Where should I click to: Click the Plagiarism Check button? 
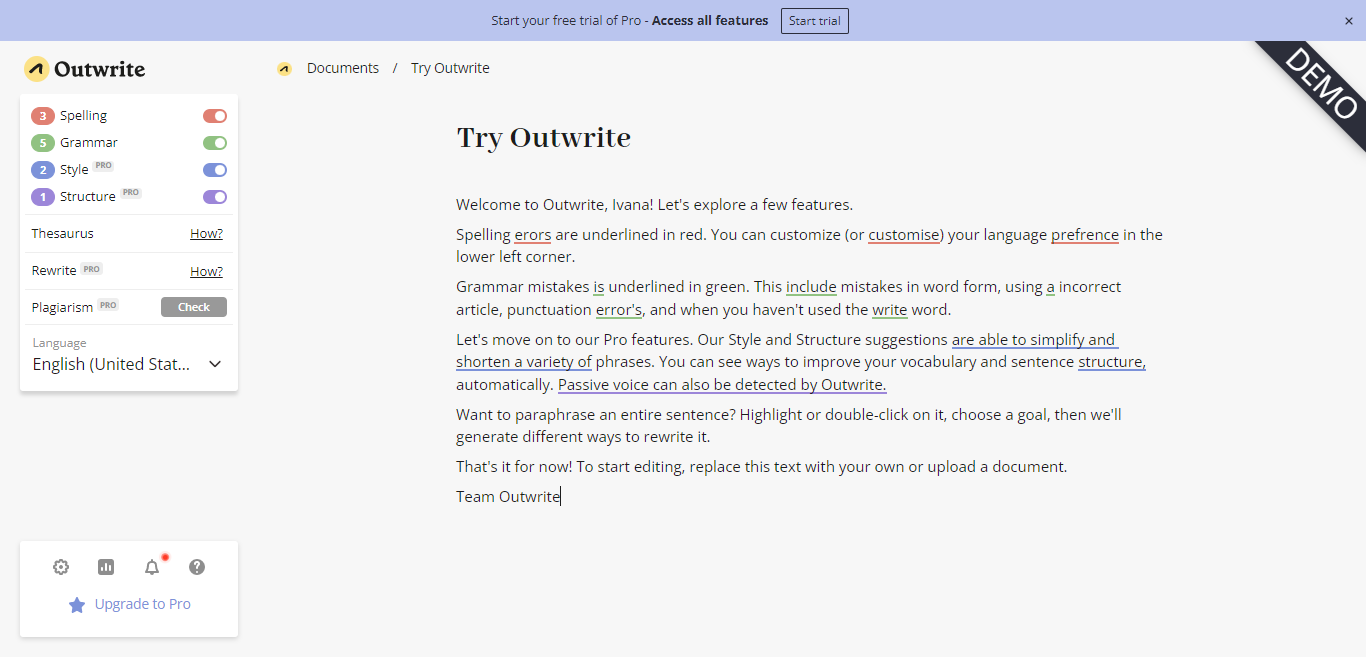193,307
